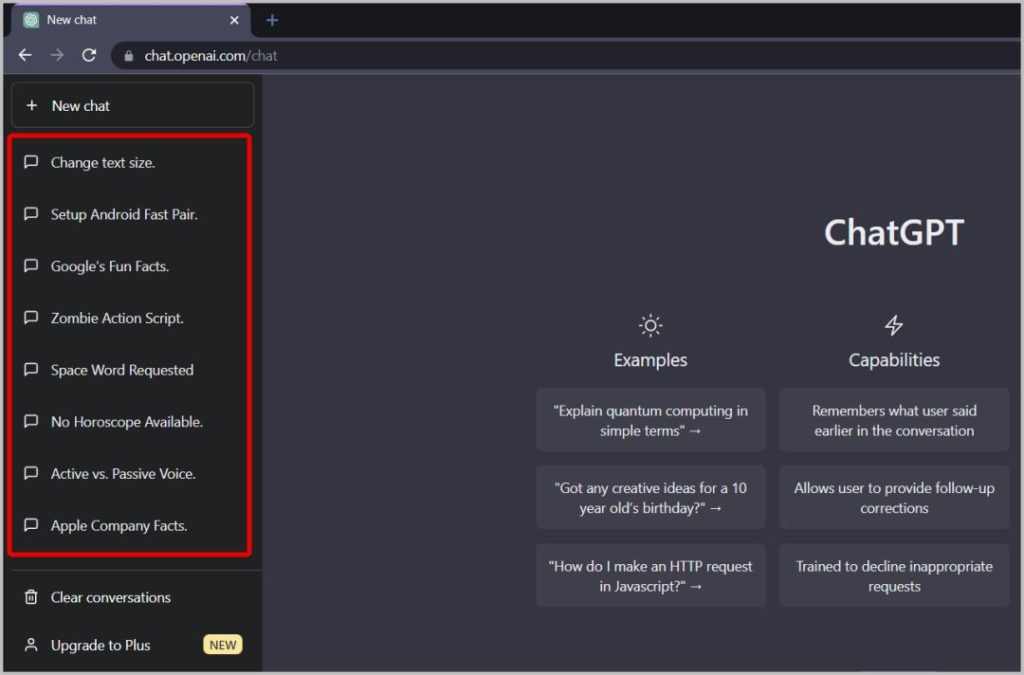The width and height of the screenshot is (1024, 675).
Task: Click the chat.openai.com address bar
Action: (x=565, y=56)
